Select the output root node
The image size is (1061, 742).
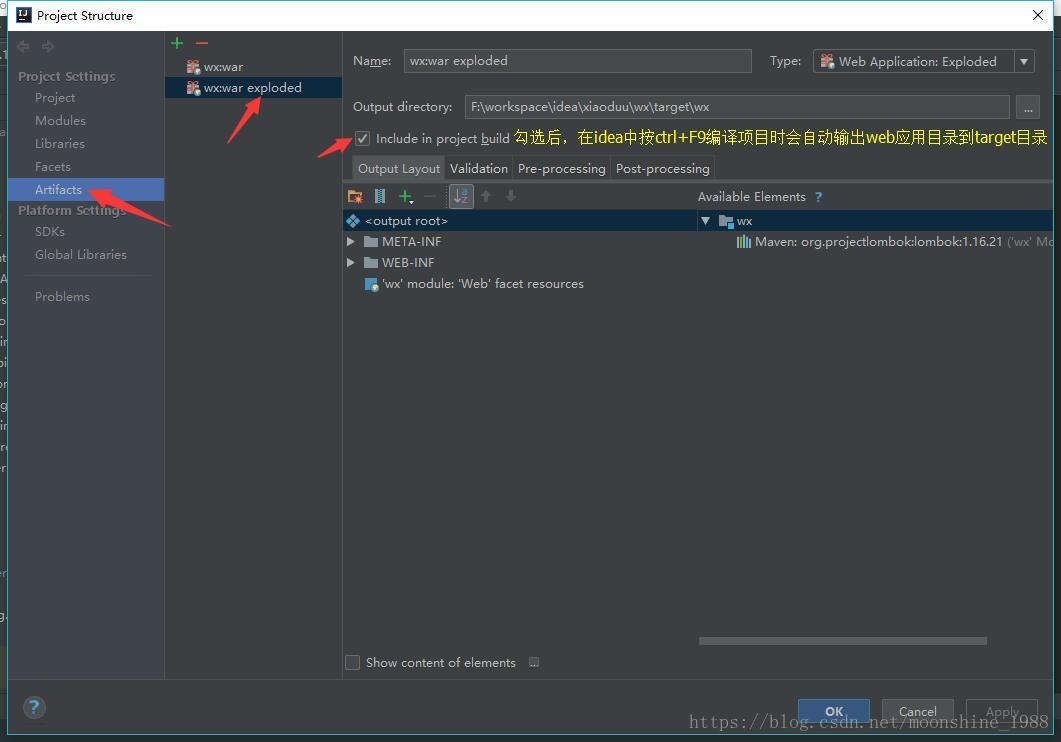click(x=520, y=221)
